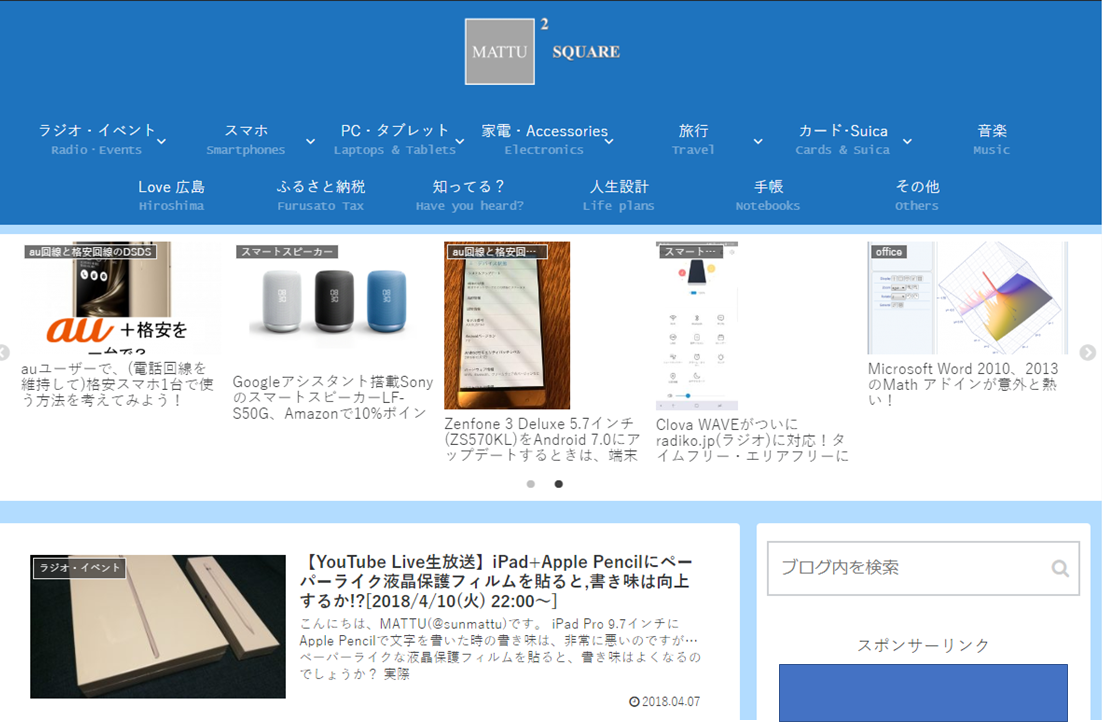Open the 旅行 Travel menu
This screenshot has height=722, width=1102.
coord(693,139)
